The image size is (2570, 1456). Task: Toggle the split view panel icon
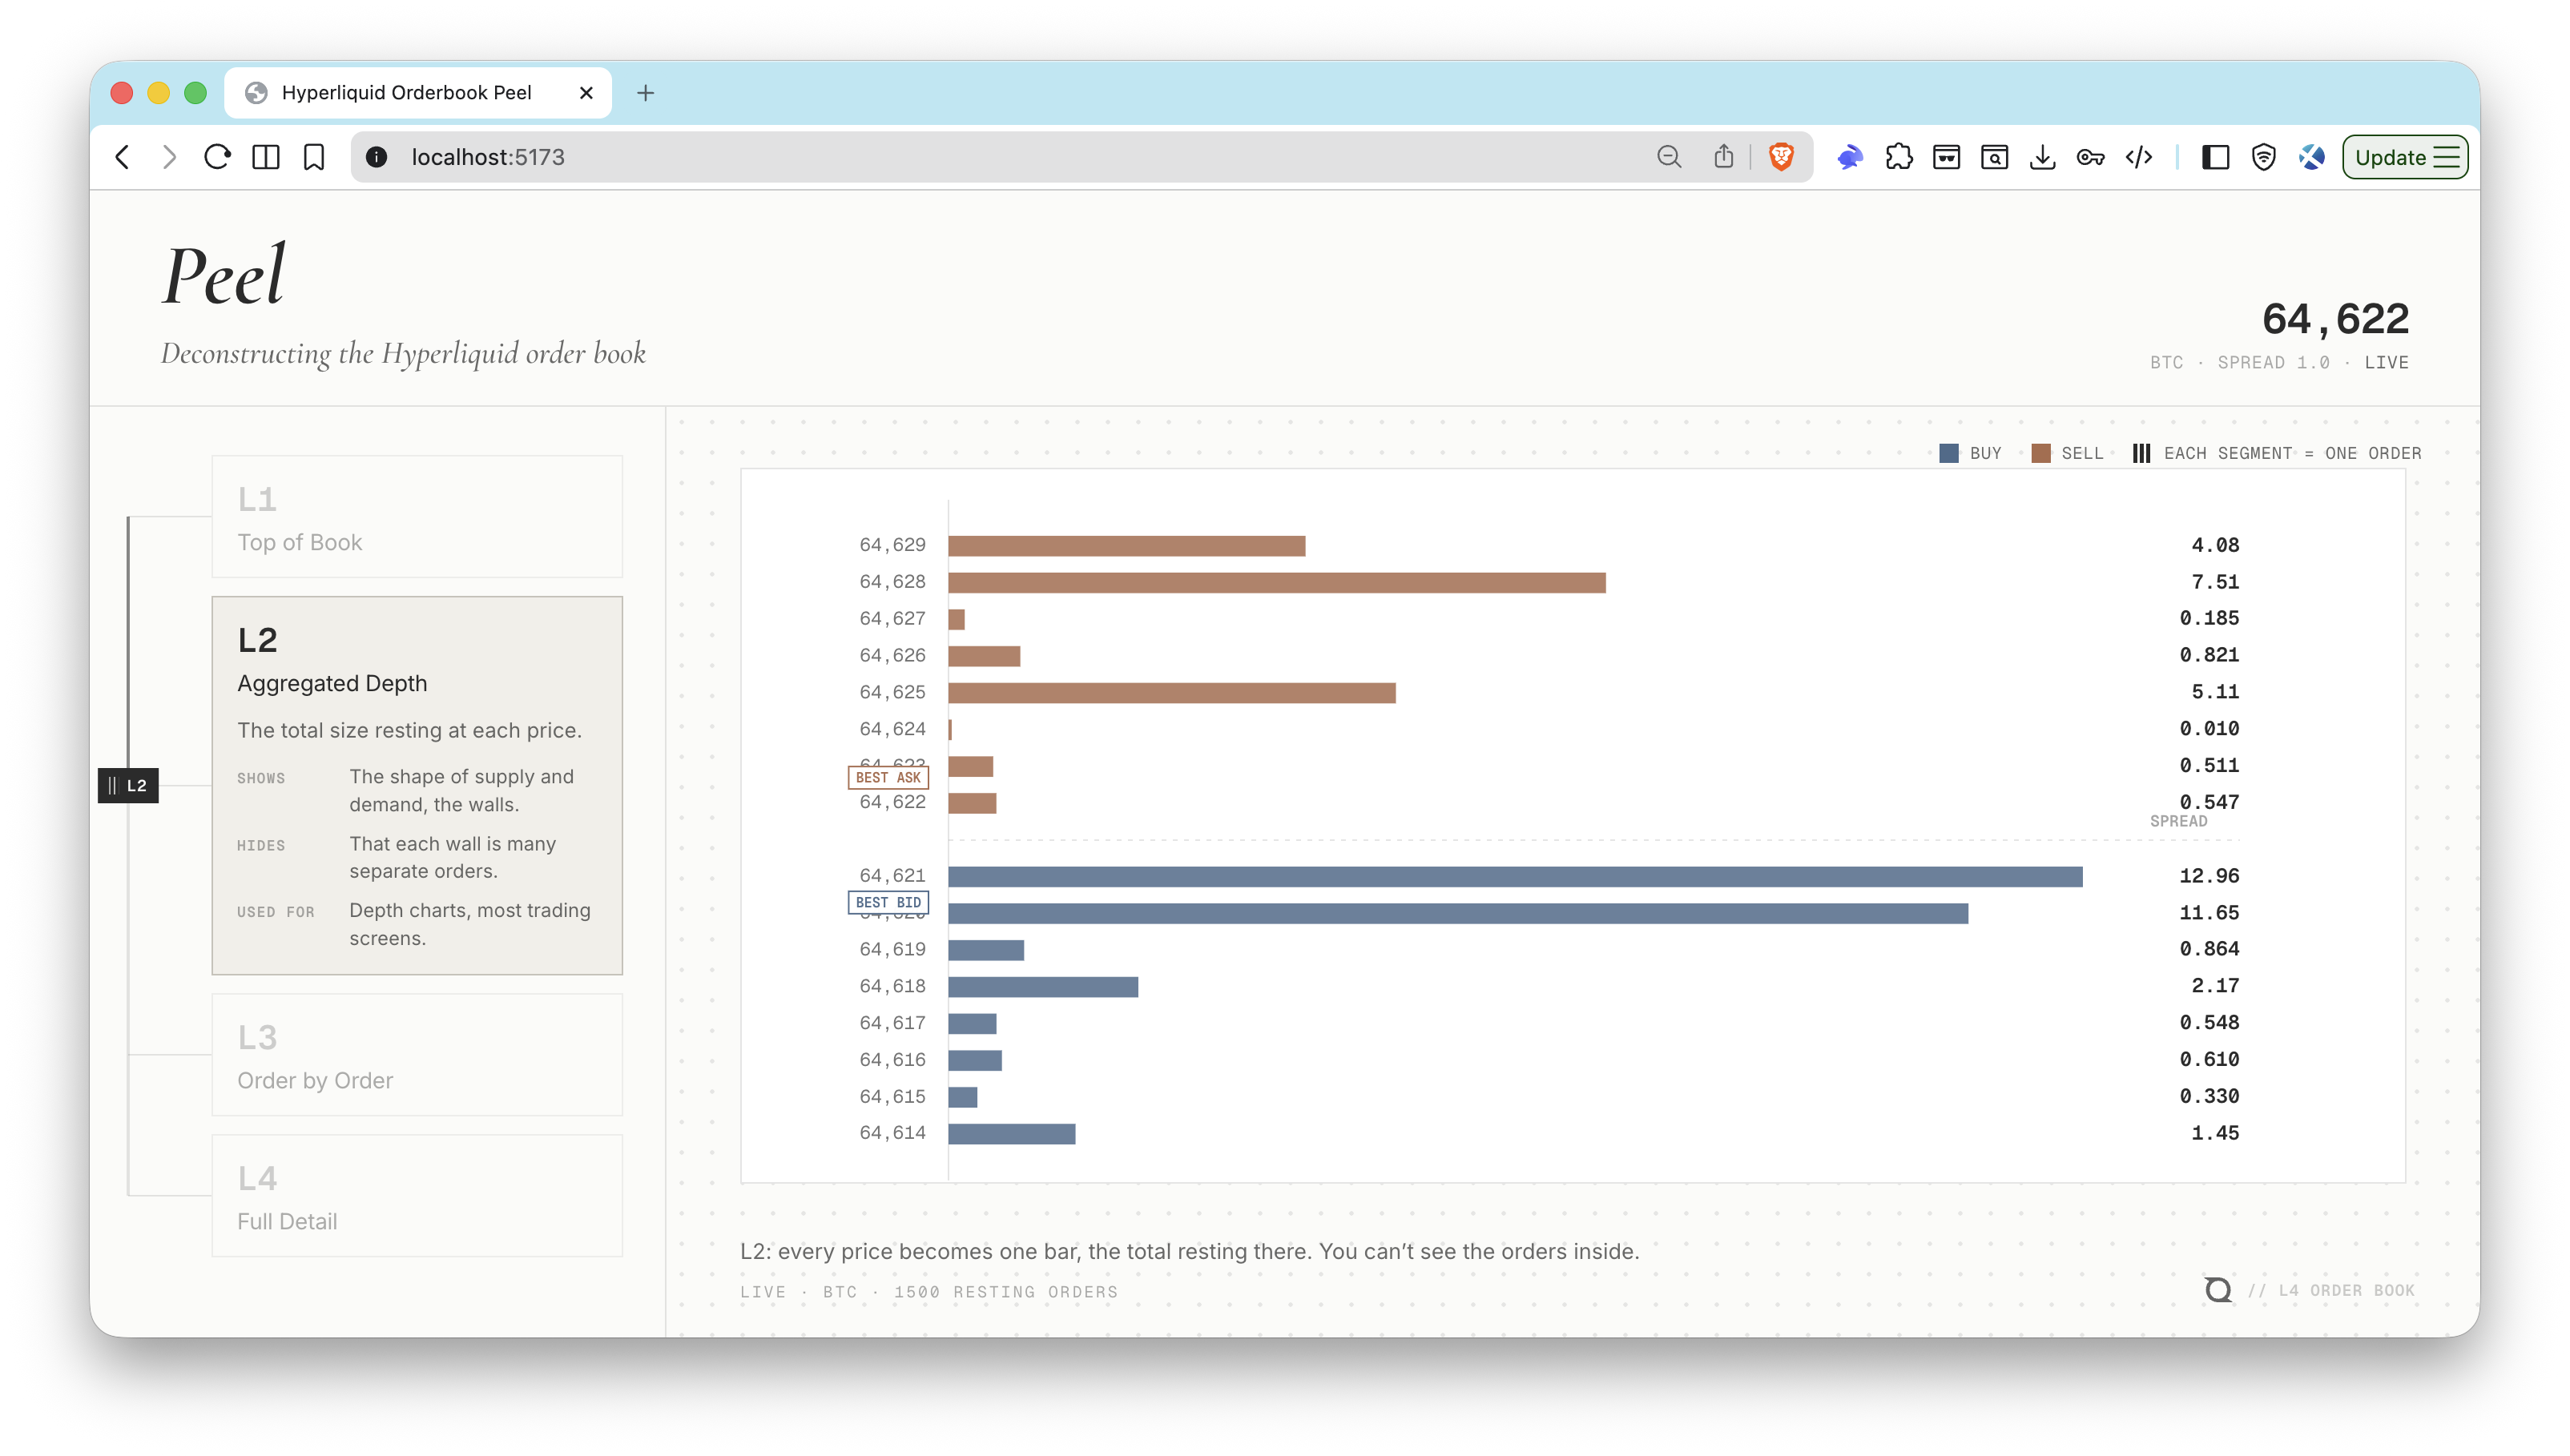click(265, 157)
